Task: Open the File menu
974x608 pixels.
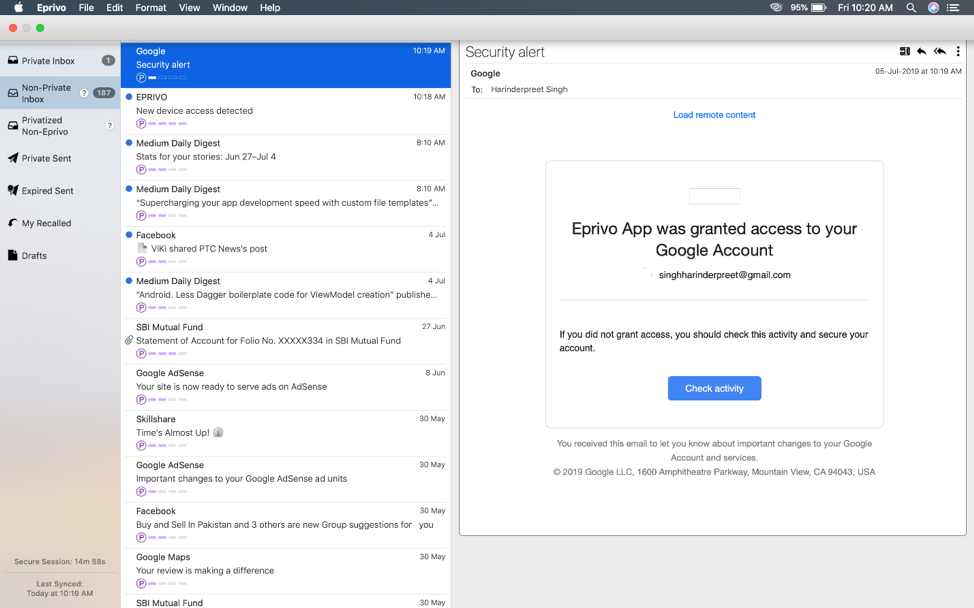Action: (86, 7)
